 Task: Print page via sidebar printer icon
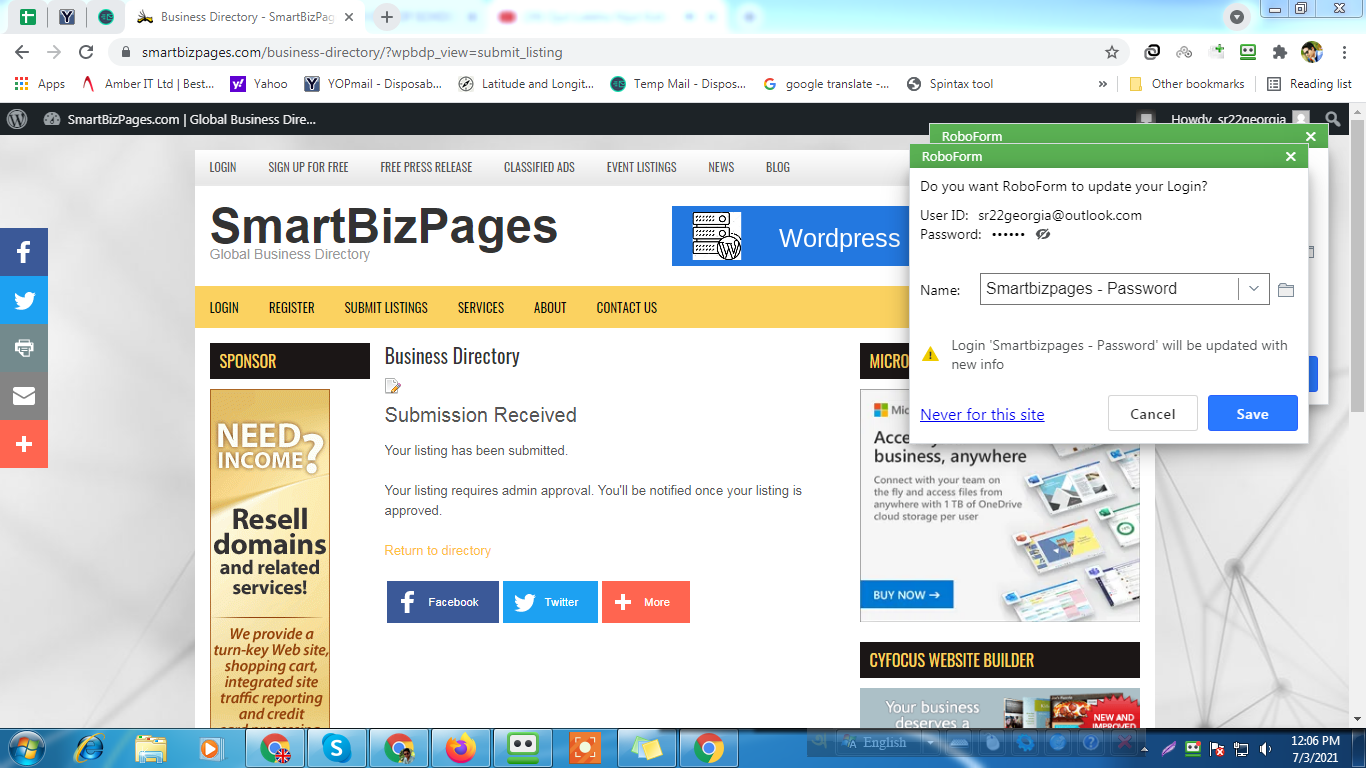point(24,348)
